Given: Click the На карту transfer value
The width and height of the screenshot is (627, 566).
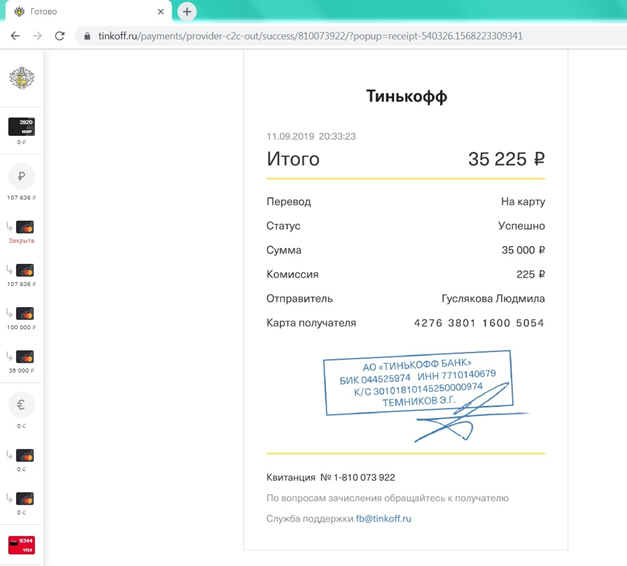Looking at the screenshot, I should click(523, 202).
